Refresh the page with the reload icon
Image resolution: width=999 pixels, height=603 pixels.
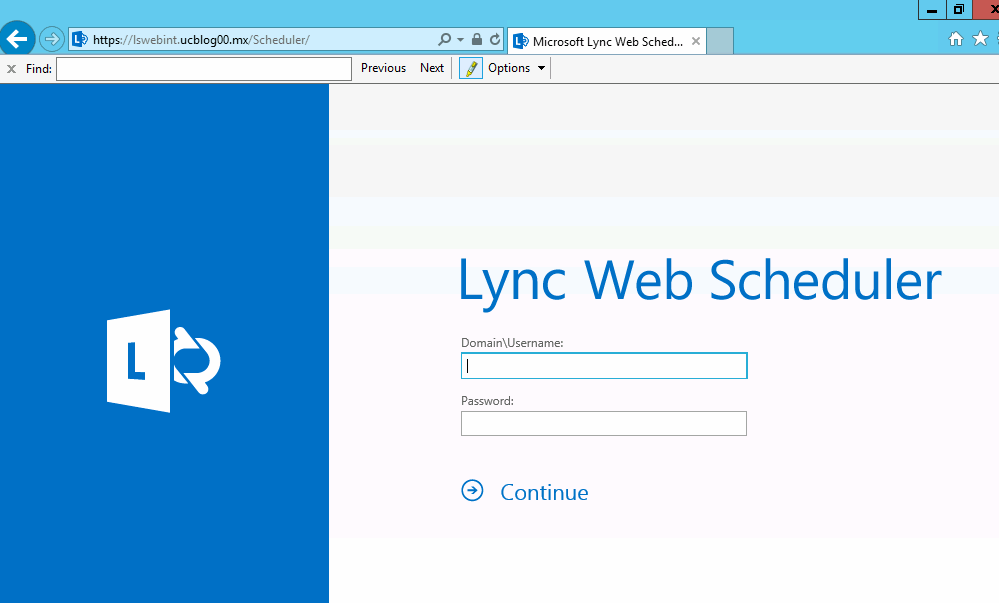point(495,40)
